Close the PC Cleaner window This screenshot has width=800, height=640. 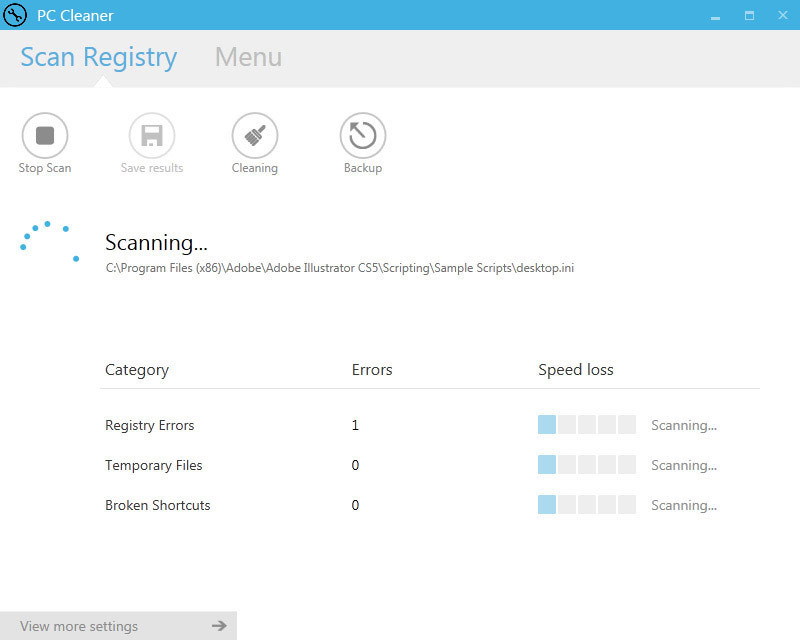(x=783, y=15)
